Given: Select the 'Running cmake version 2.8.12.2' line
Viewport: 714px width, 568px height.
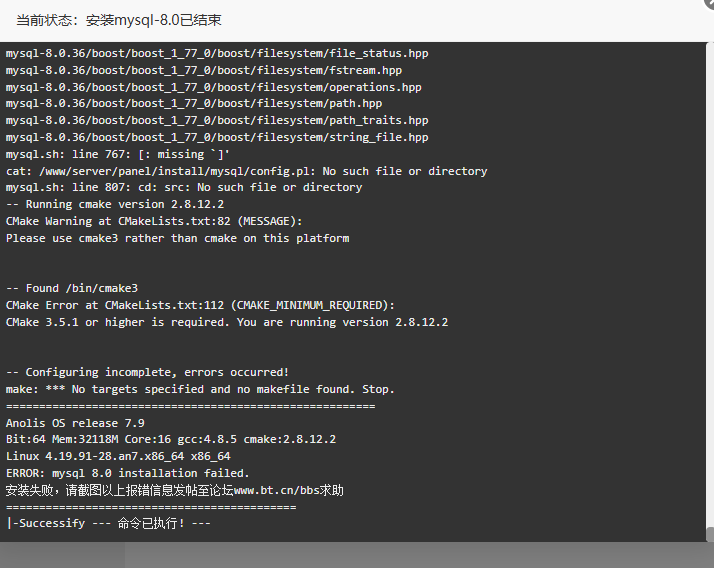Looking at the screenshot, I should [x=115, y=205].
